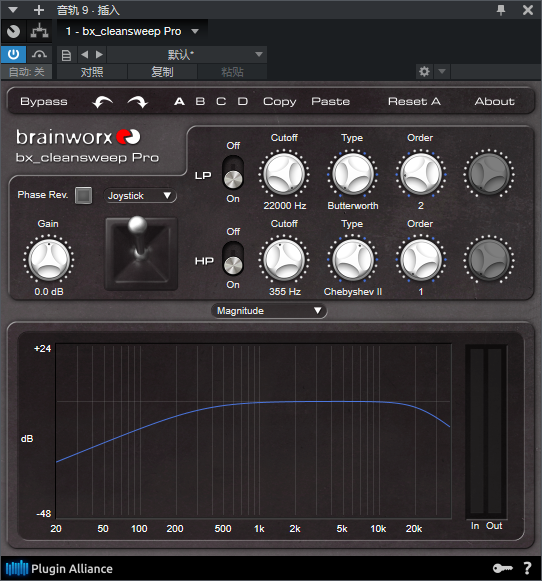Click the 22000 Hz cutoff value
Screen dimensions: 542x581
click(285, 206)
